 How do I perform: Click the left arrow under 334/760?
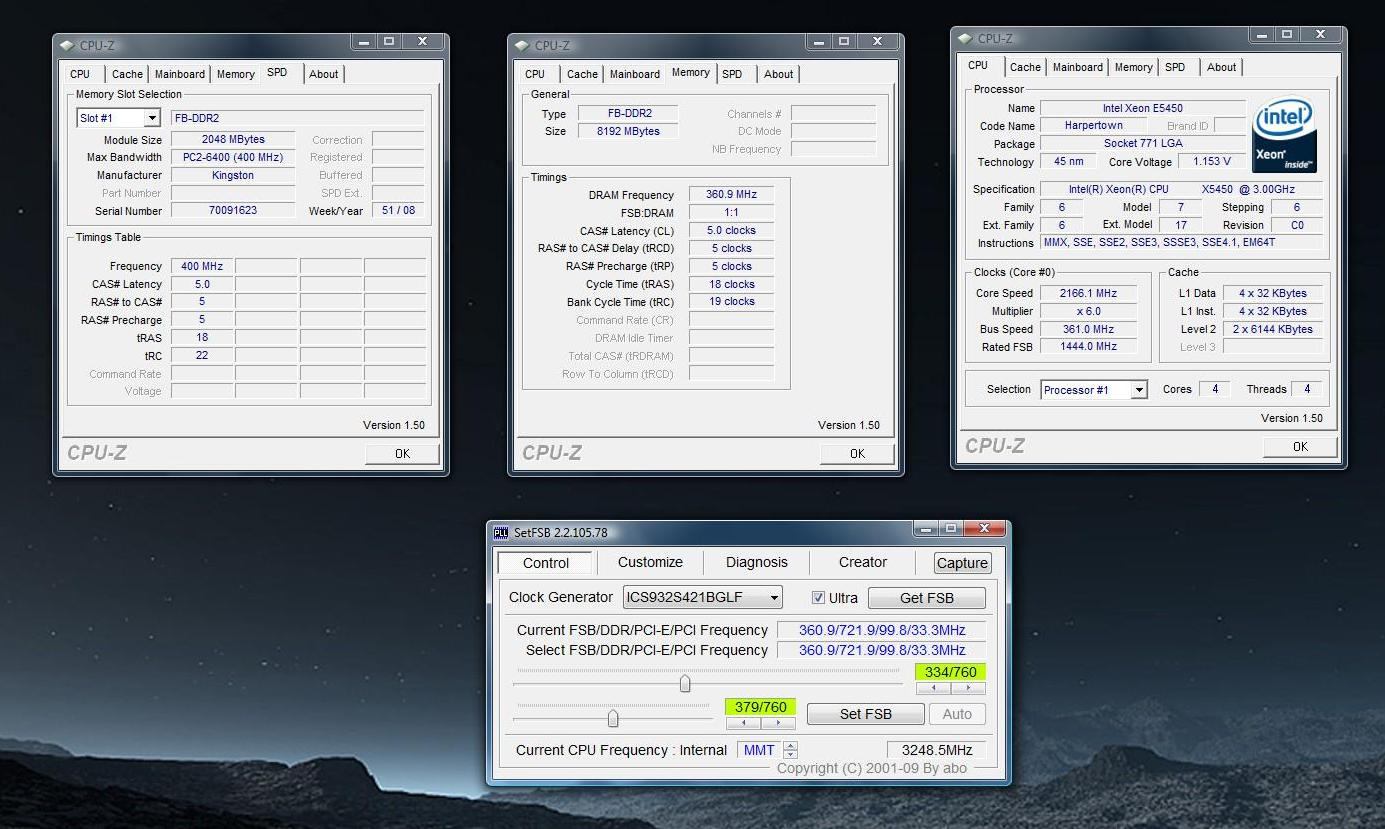click(x=933, y=688)
